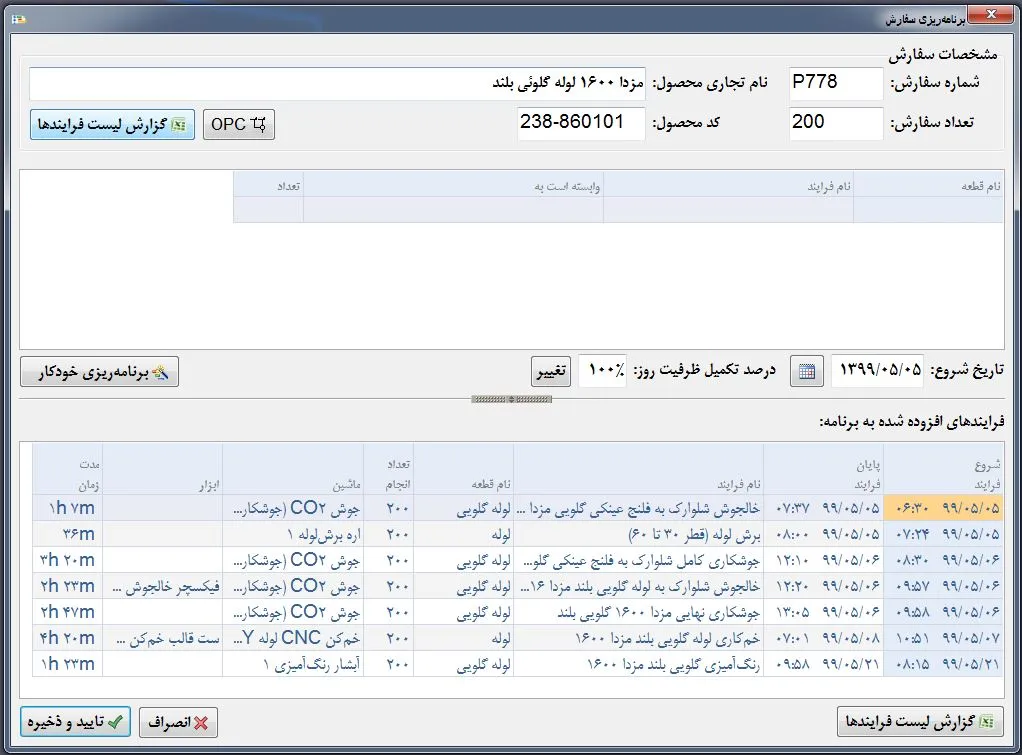Open top گزارش لیست فرایندها Excel report
Screen dimensions: 1022x755
point(112,125)
